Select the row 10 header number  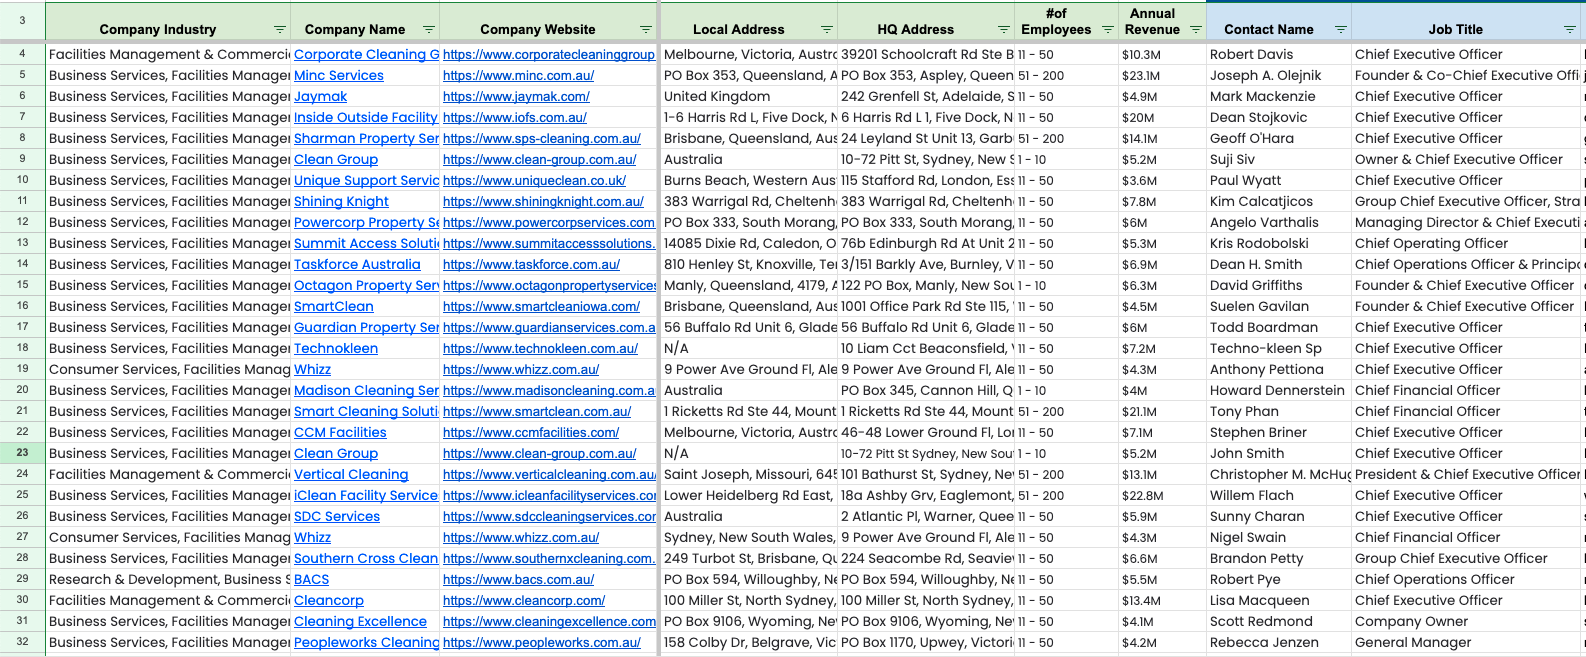pyautogui.click(x=22, y=180)
